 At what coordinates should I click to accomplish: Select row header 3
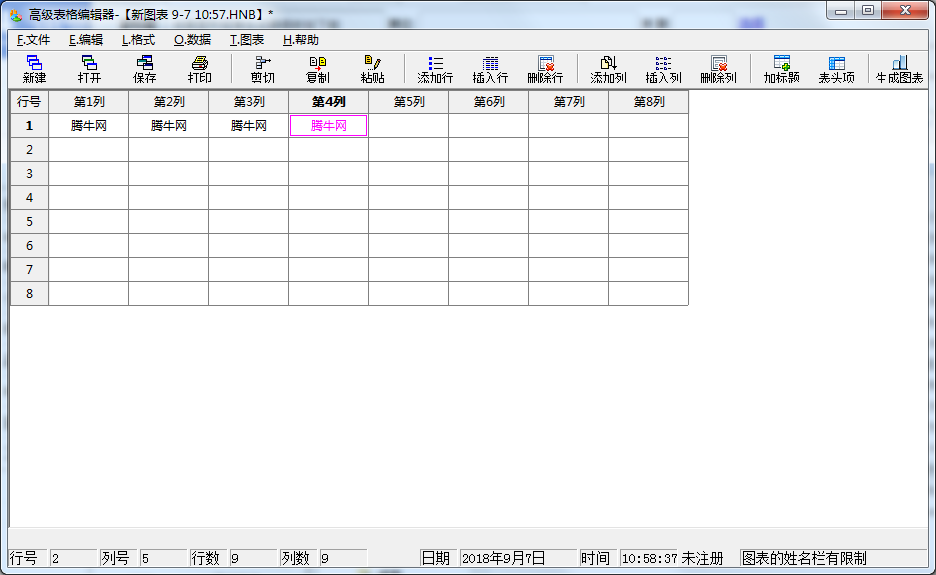tap(29, 174)
